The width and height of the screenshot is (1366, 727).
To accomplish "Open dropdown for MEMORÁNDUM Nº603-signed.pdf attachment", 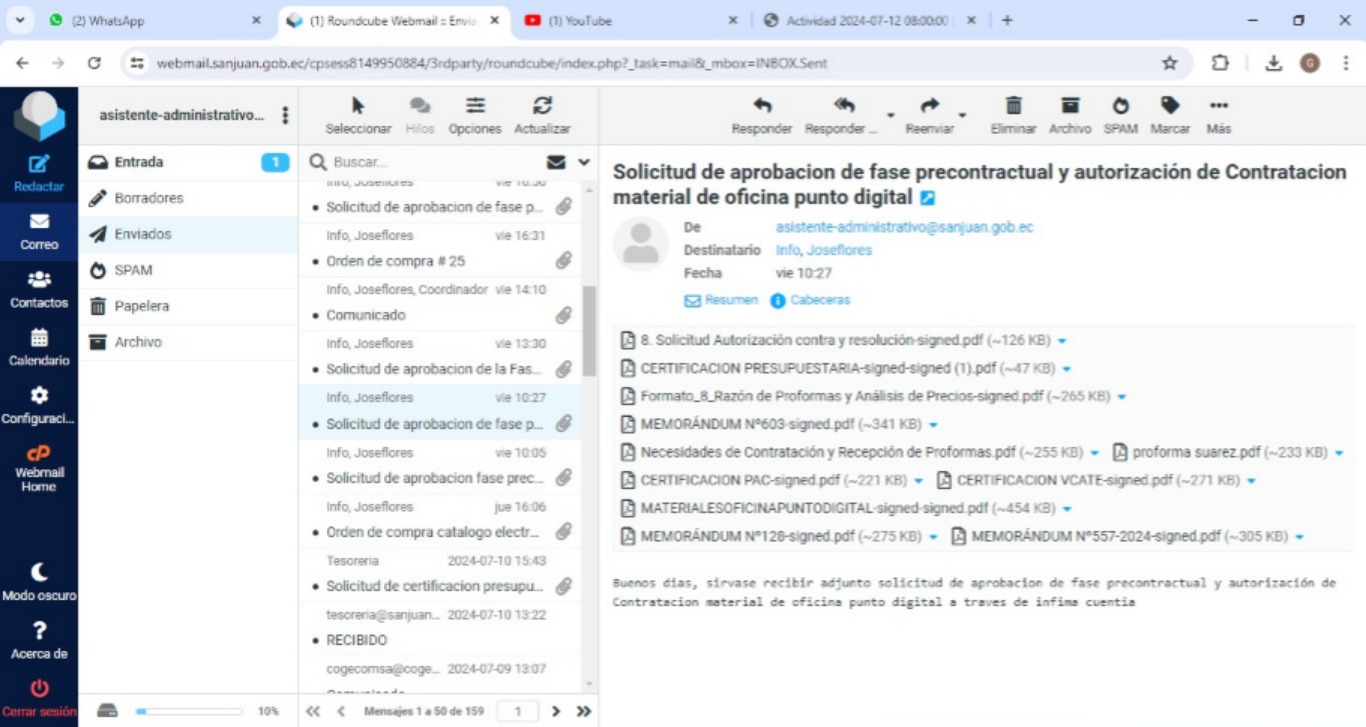I will pos(933,425).
